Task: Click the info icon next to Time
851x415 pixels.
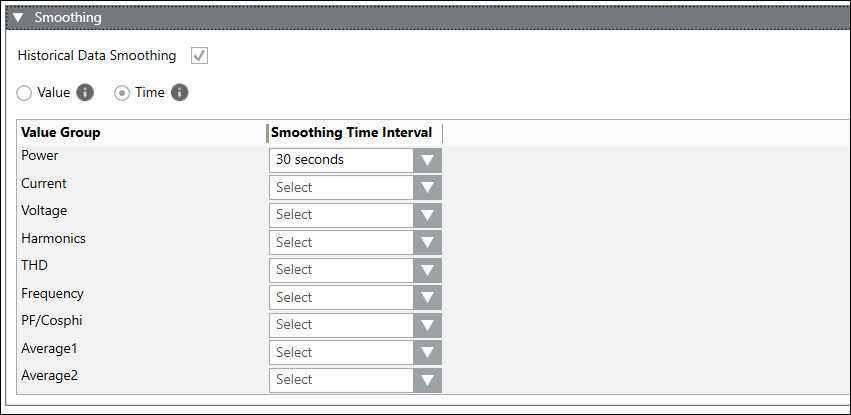Action: [179, 93]
